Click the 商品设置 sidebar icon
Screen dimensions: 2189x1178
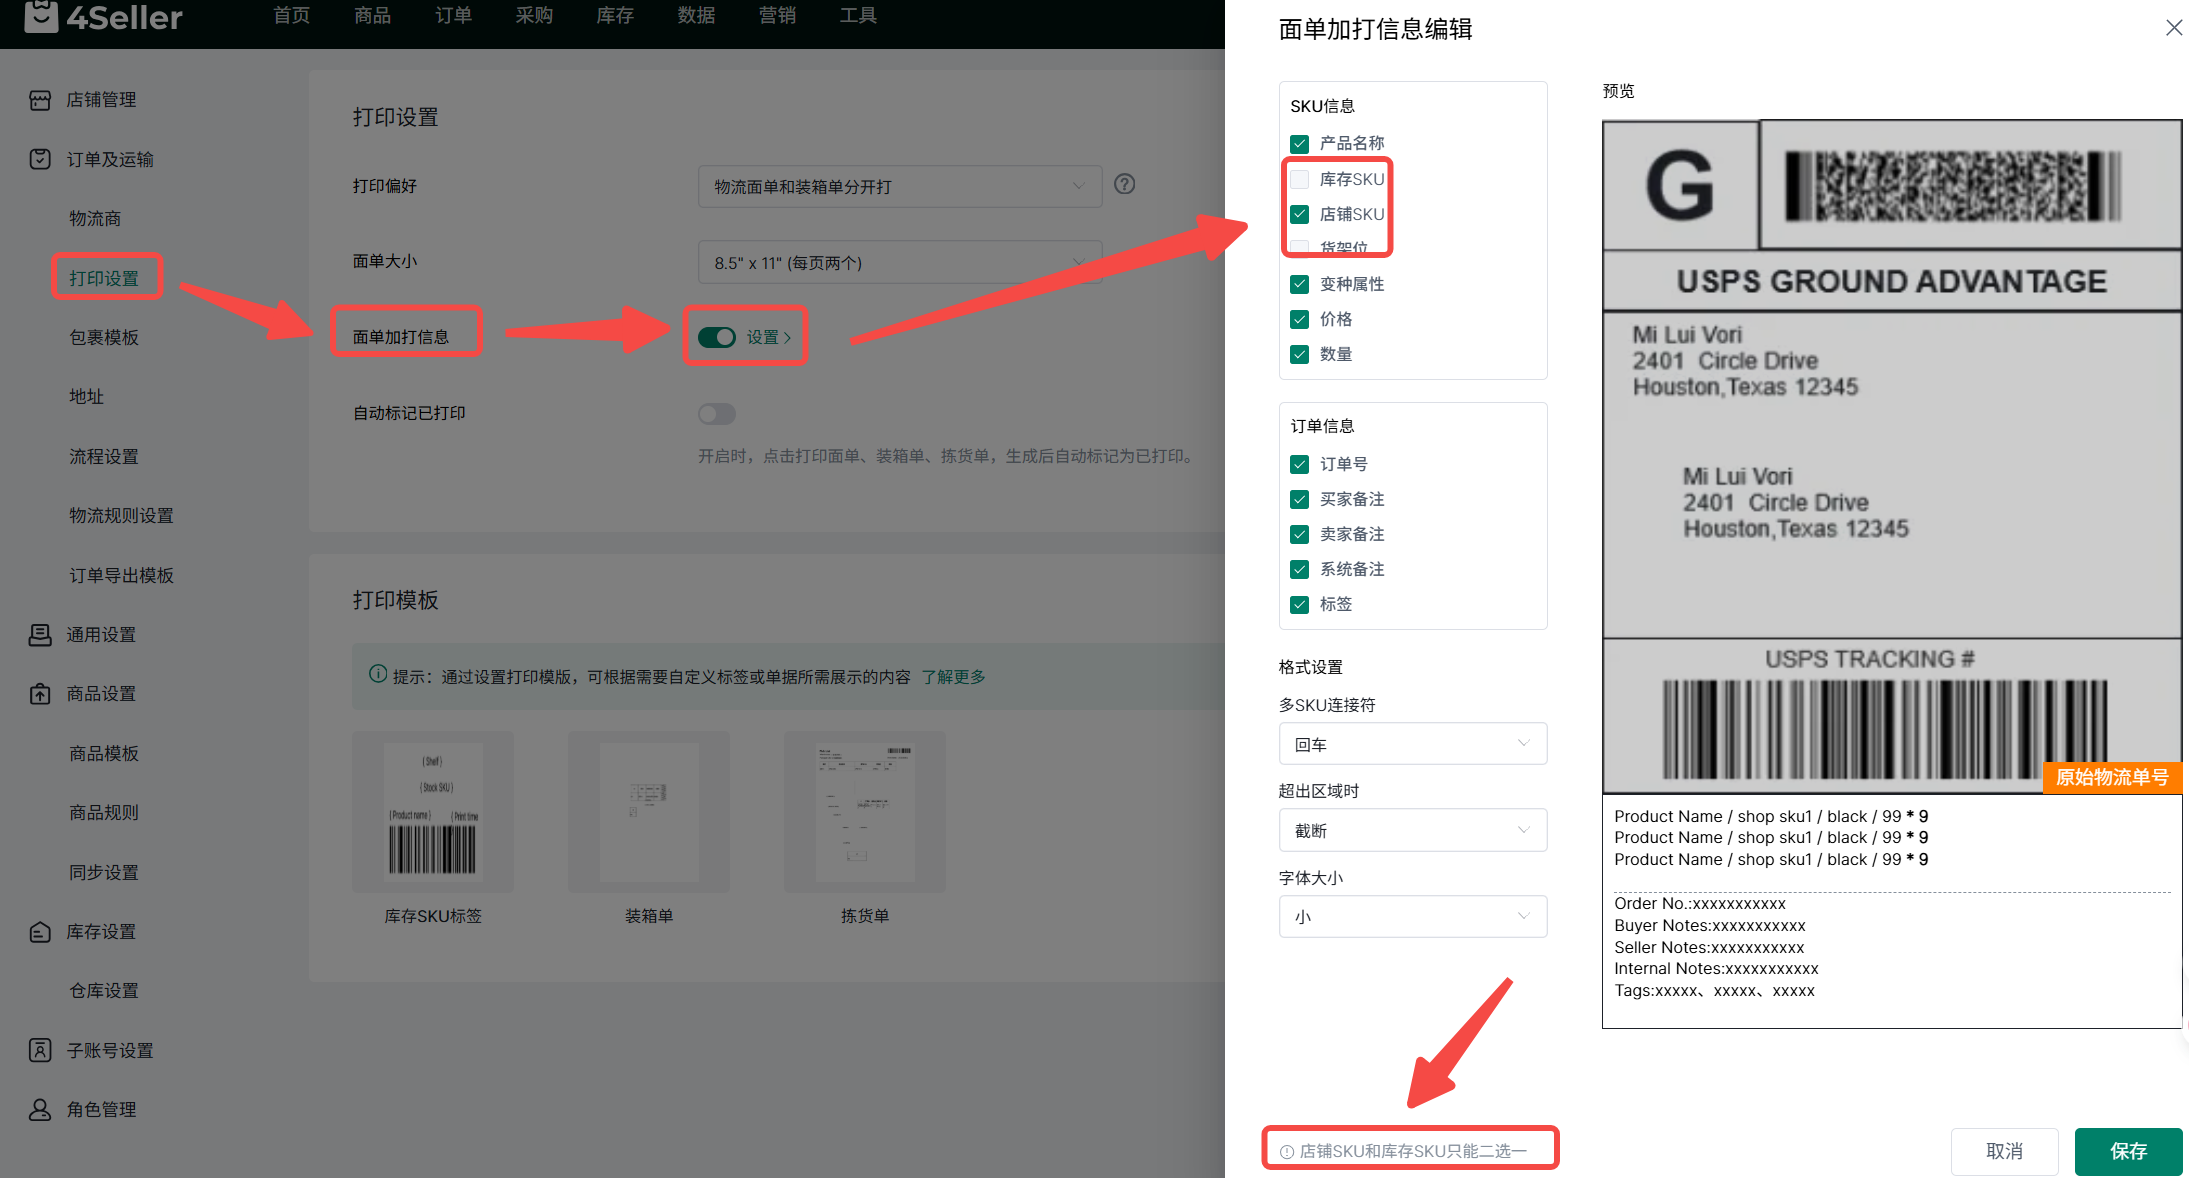point(40,694)
